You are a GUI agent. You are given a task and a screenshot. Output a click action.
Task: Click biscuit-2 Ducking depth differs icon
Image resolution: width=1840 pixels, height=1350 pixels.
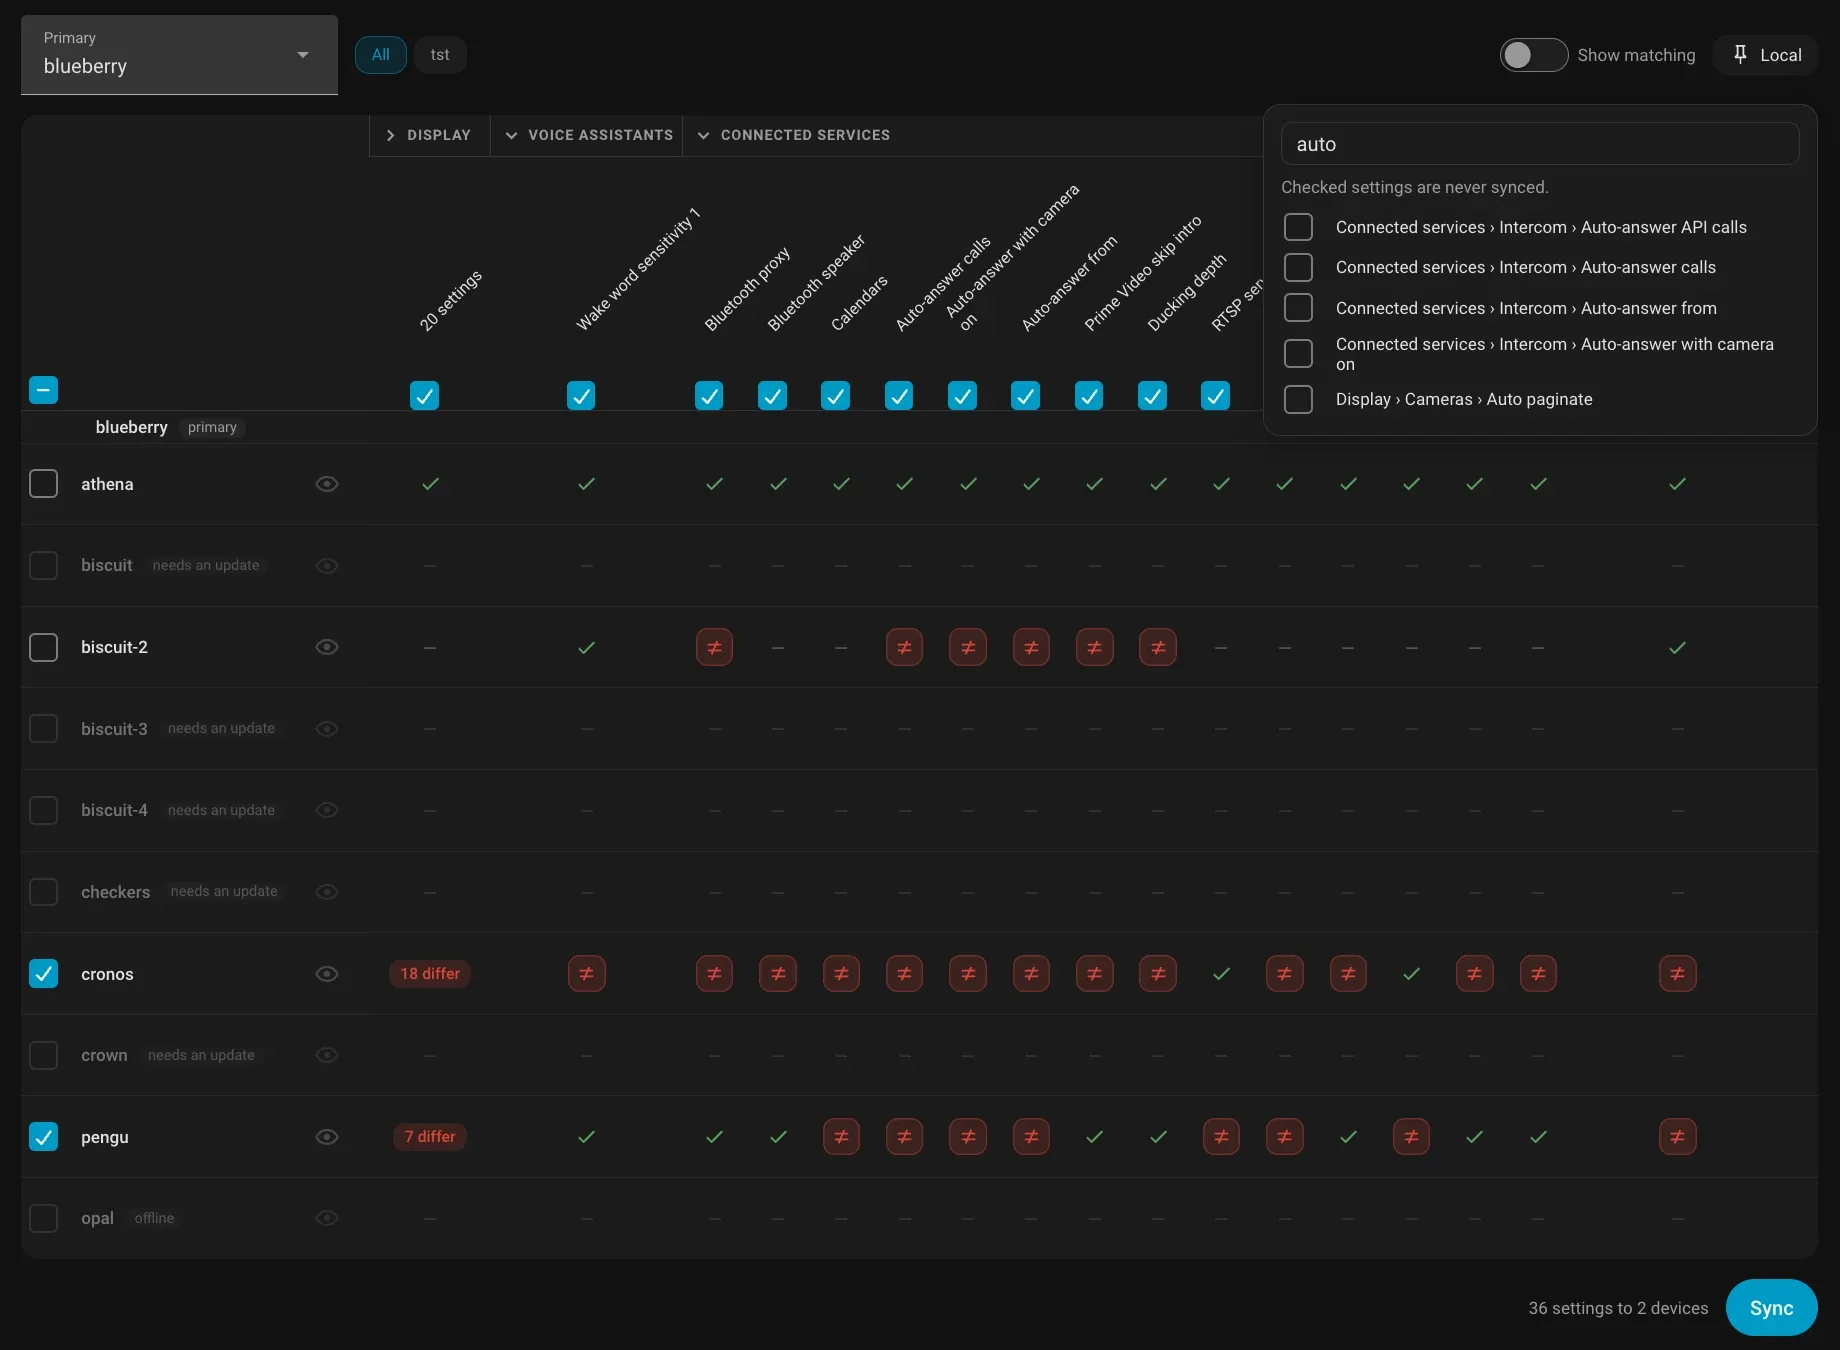(x=1158, y=648)
